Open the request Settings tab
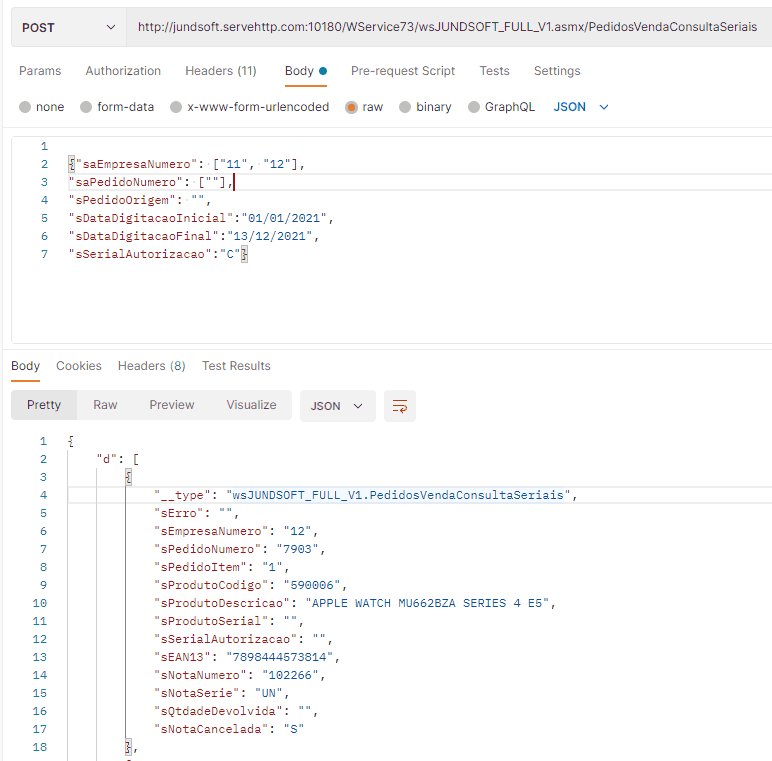Image resolution: width=772 pixels, height=761 pixels. pyautogui.click(x=557, y=71)
